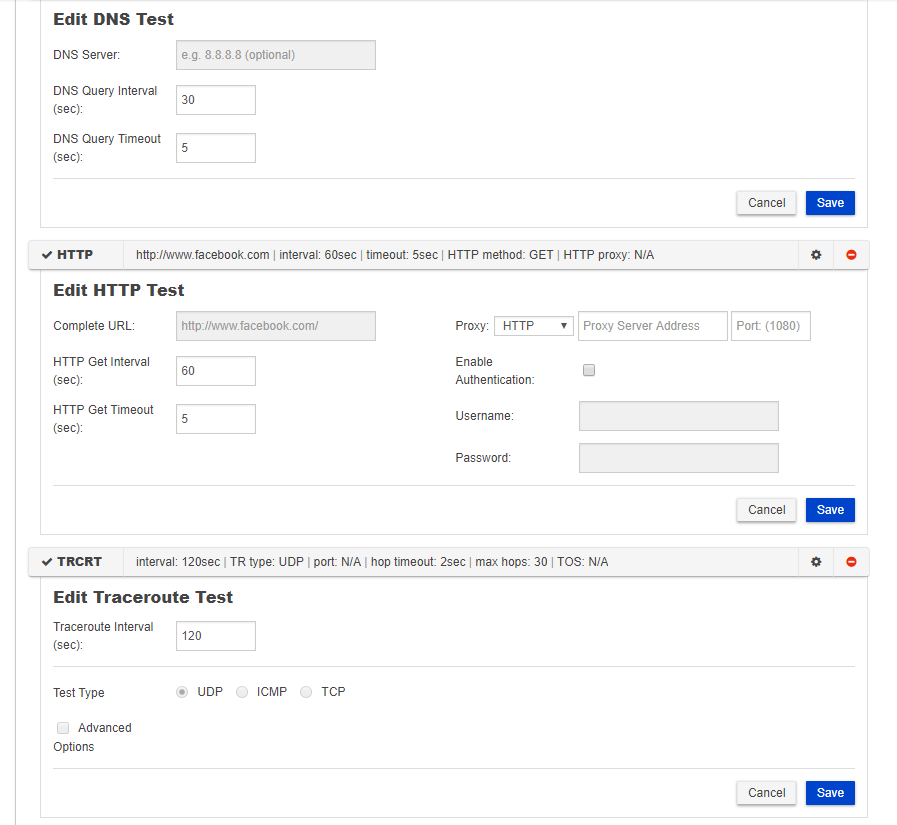Click the checkmark icon beside HTTP
This screenshot has height=825, width=897.
point(47,255)
